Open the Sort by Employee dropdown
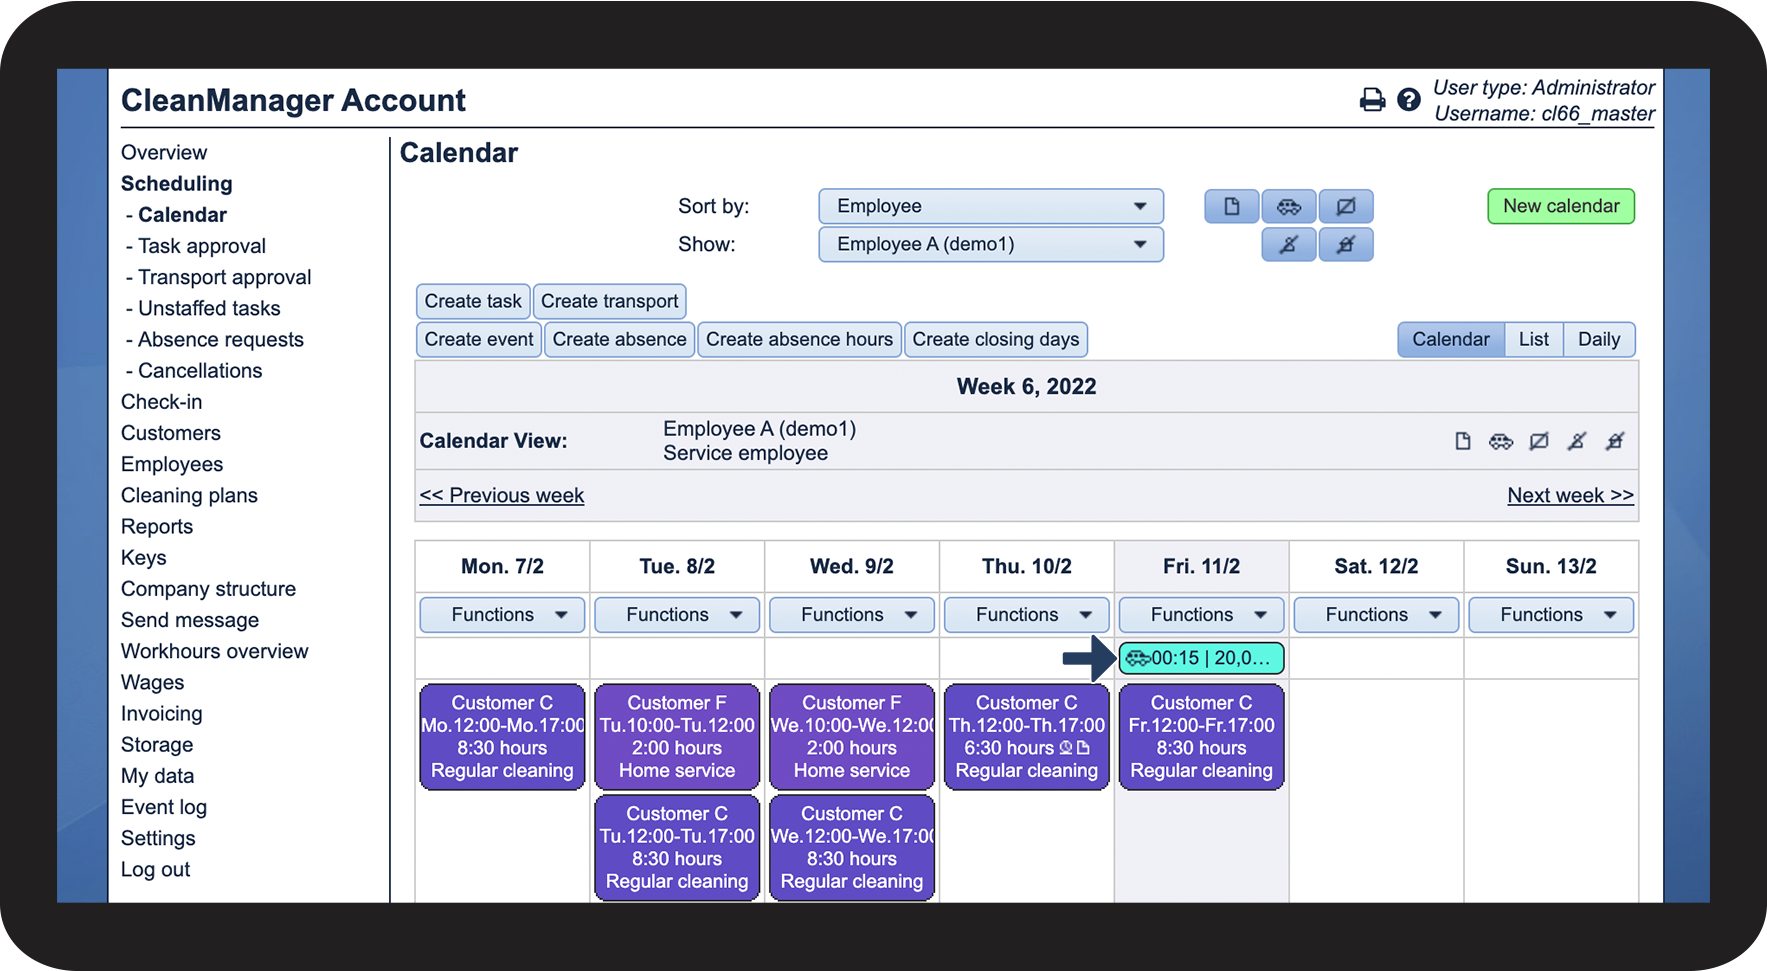The height and width of the screenshot is (971, 1767). [x=991, y=206]
